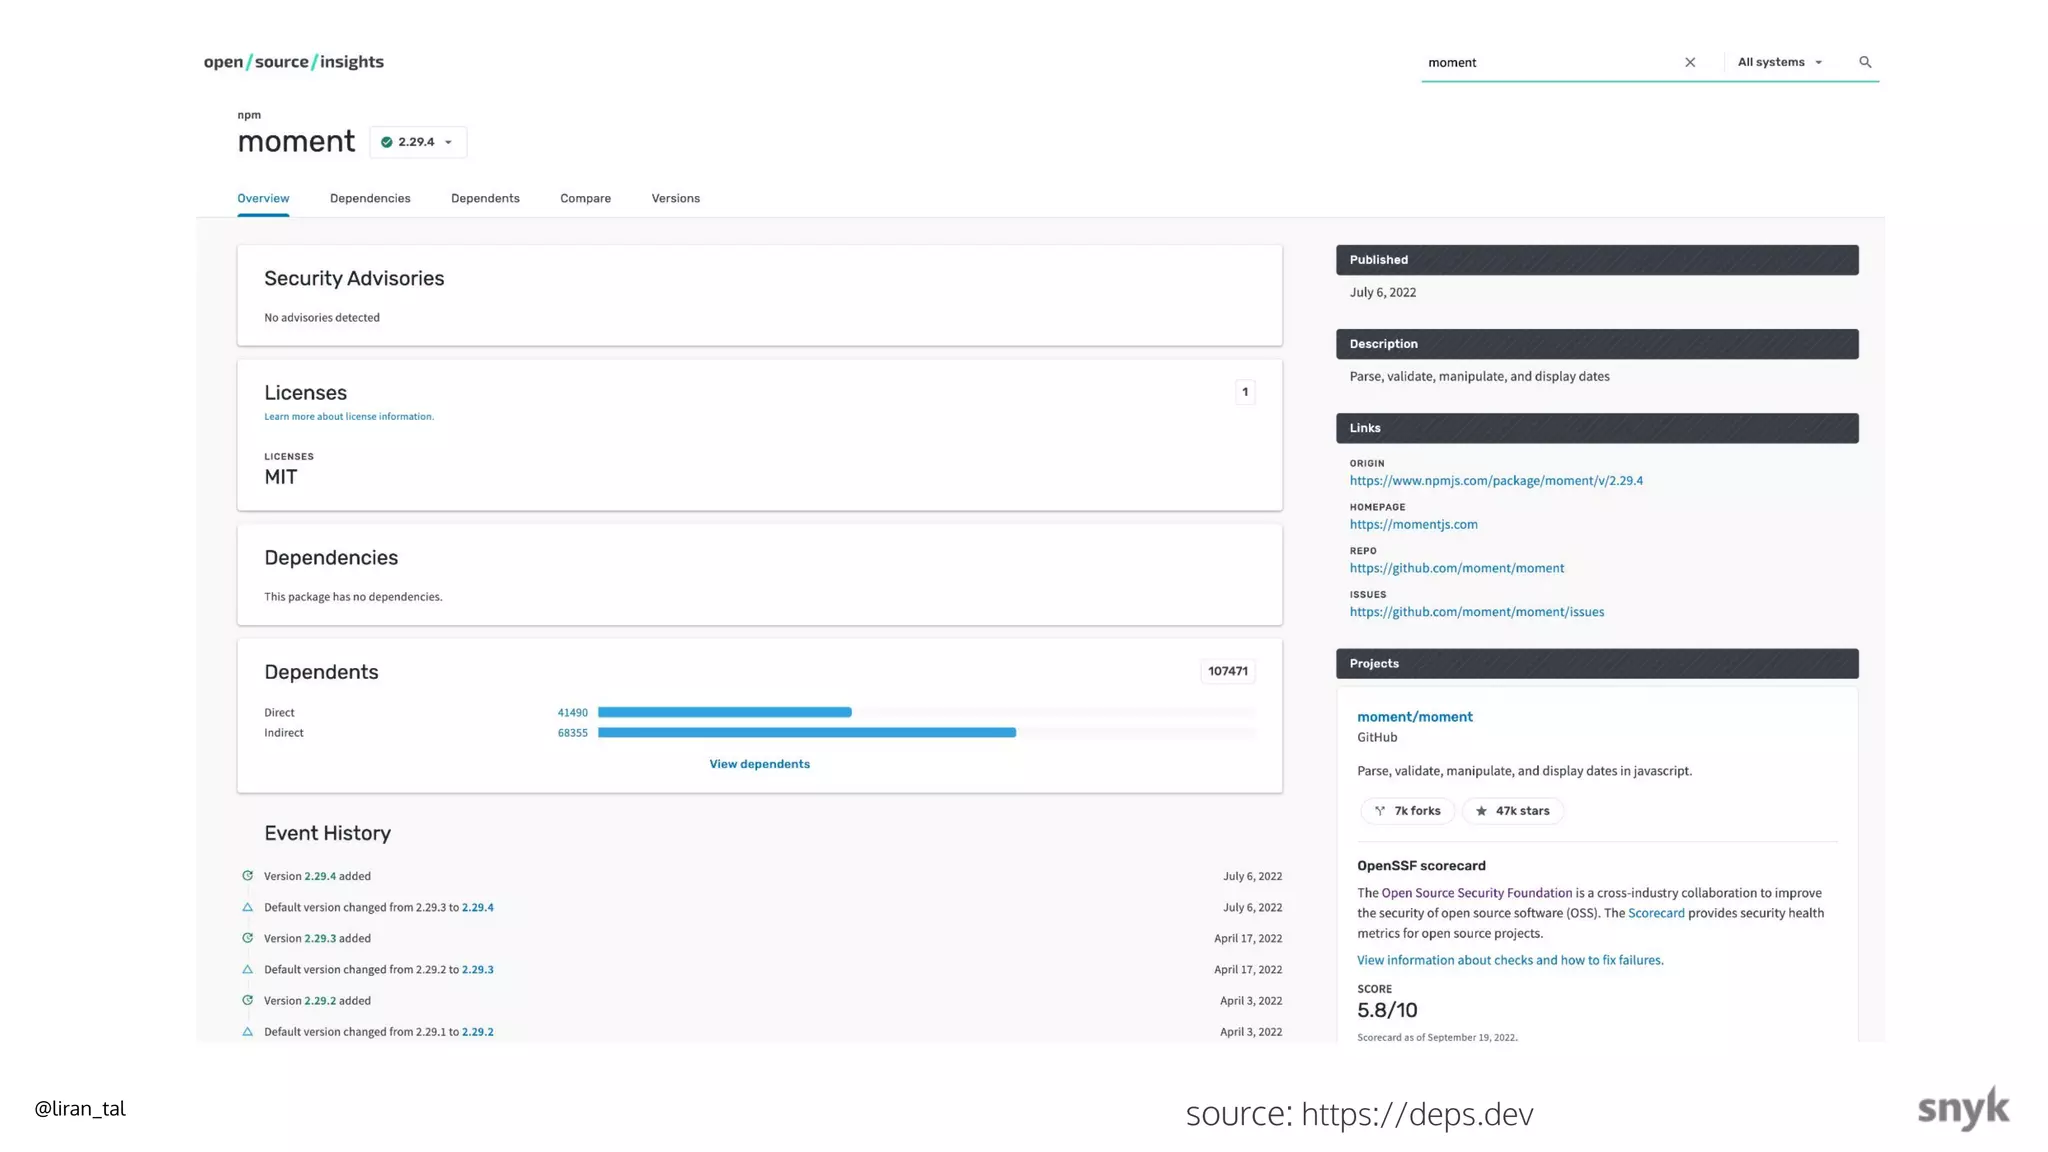
Task: Click the green verified checkmark next to 2.29.4
Action: [387, 142]
